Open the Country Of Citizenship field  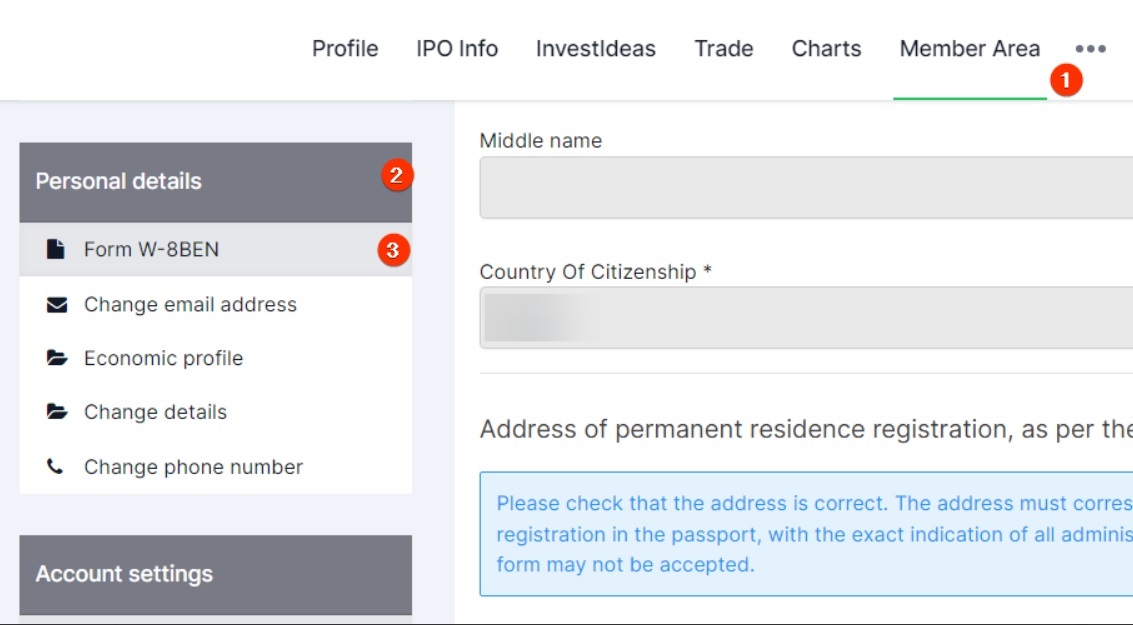point(806,318)
